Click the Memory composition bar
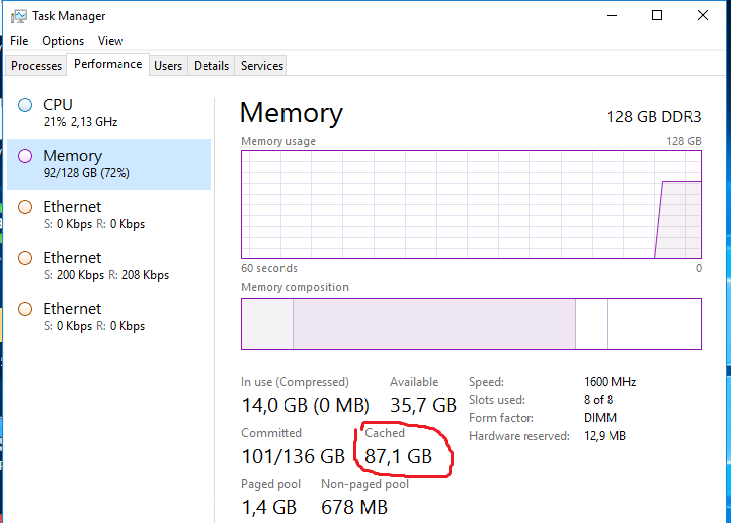 click(471, 324)
